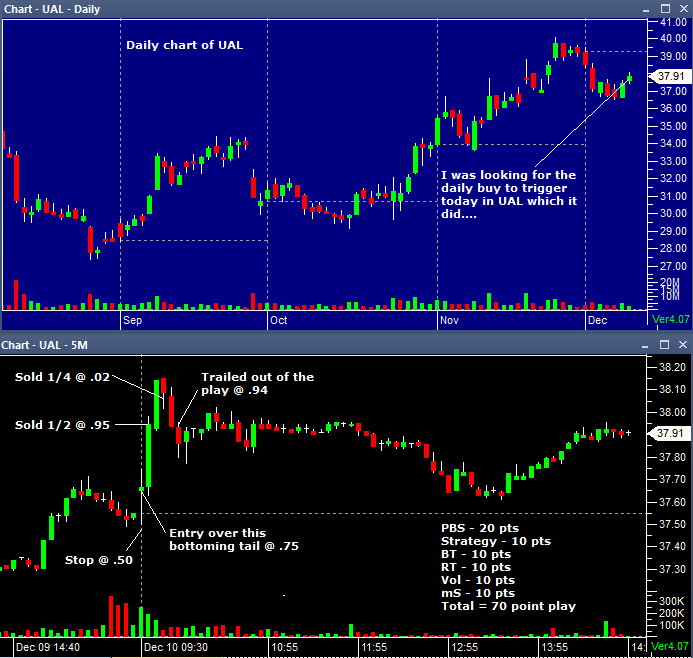The height and width of the screenshot is (658, 693).
Task: Click the 27.00 price level on the daily axis
Action: tap(673, 266)
